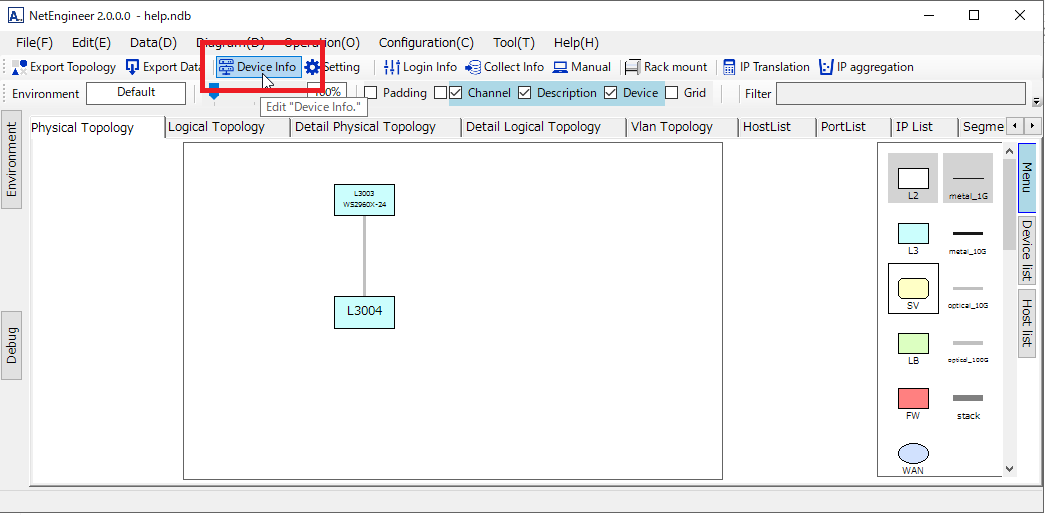This screenshot has height=515, width=1045.
Task: Open the Configuration(C) menu
Action: tap(426, 43)
